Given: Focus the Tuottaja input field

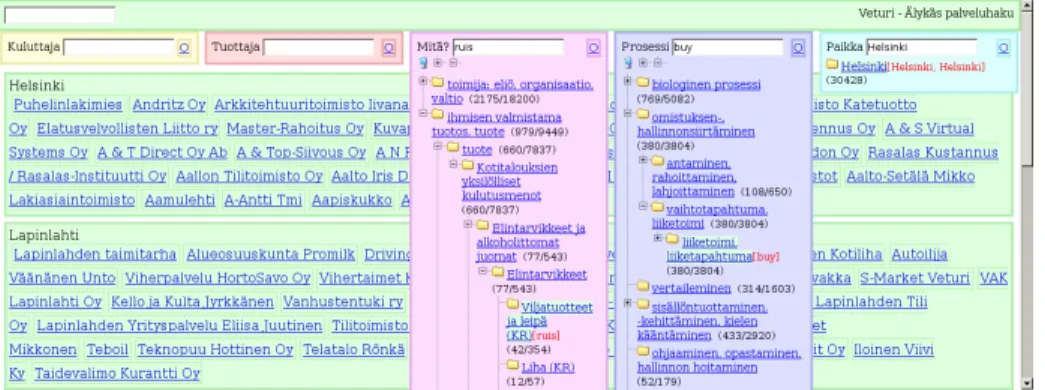Looking at the screenshot, I should click(x=319, y=47).
